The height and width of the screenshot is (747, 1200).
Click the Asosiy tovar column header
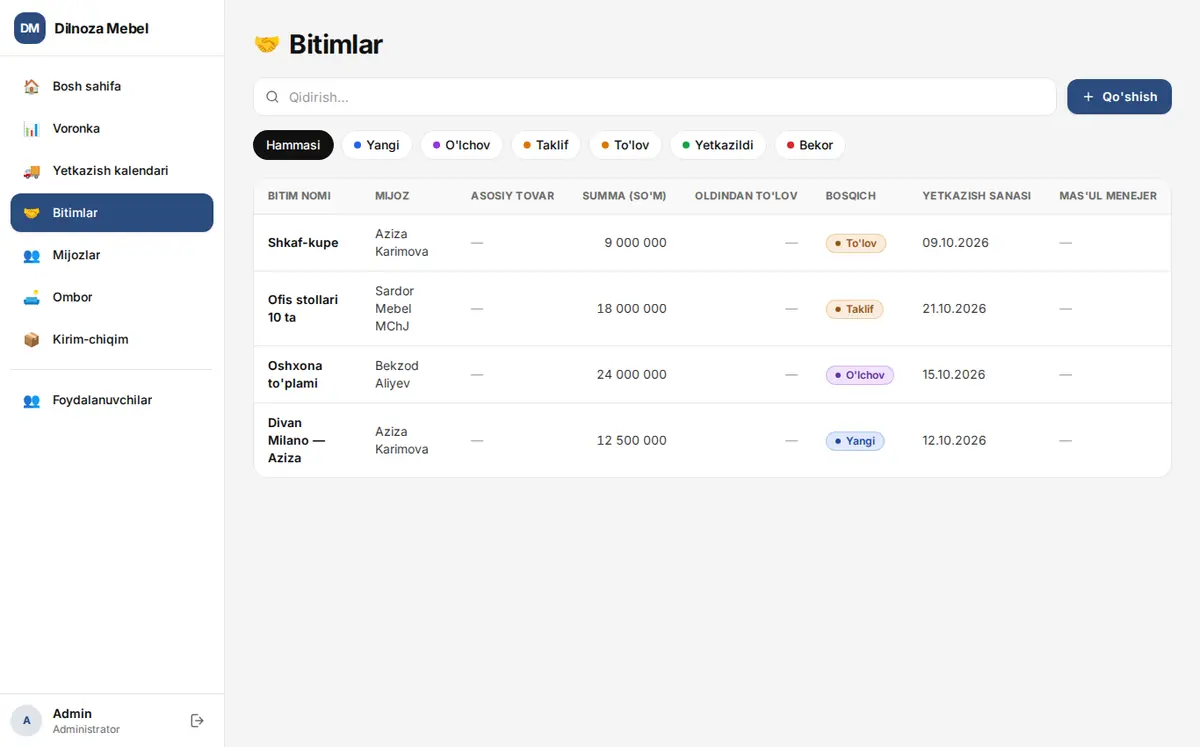tap(512, 196)
